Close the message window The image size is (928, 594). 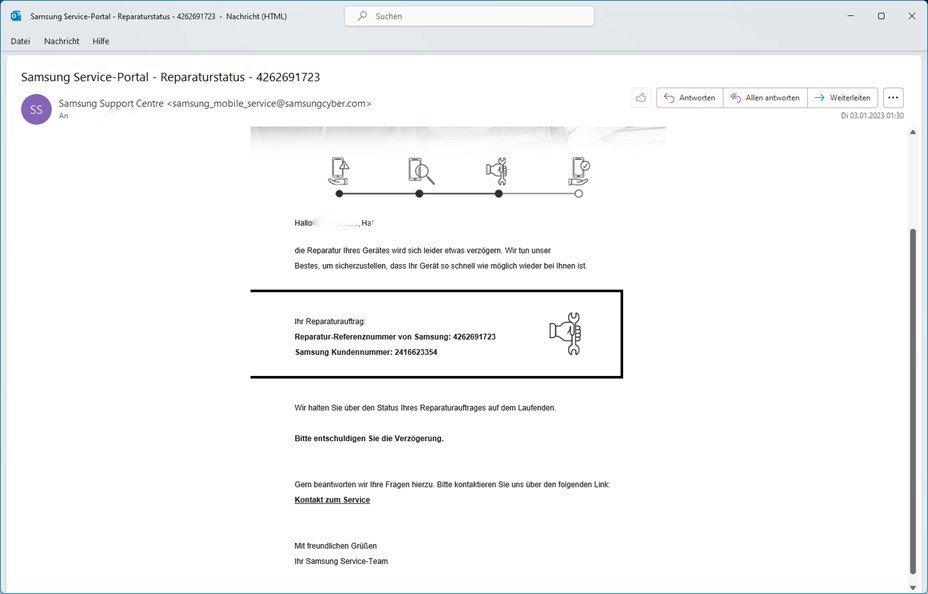[911, 16]
